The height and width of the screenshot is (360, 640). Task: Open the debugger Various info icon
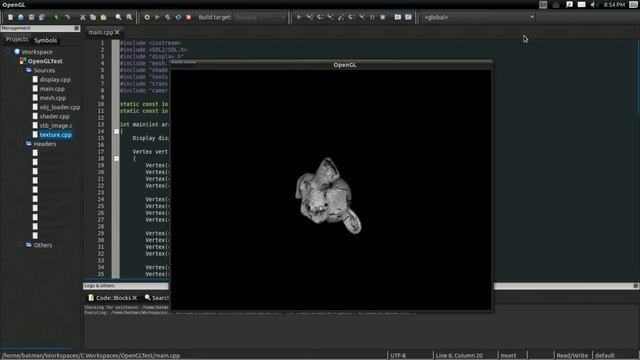[408, 17]
